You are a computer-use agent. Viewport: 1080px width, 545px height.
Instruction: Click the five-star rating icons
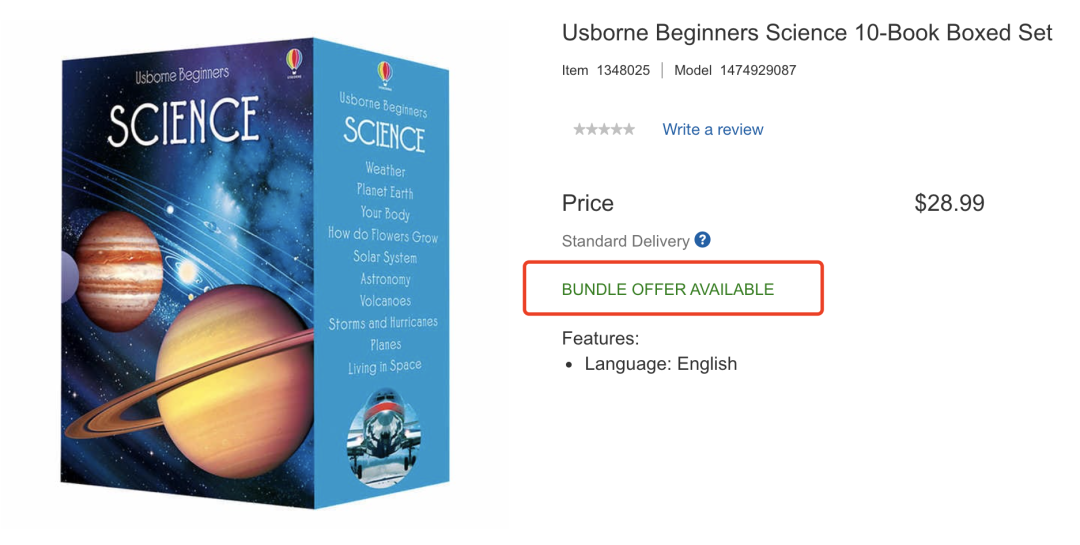coord(604,129)
